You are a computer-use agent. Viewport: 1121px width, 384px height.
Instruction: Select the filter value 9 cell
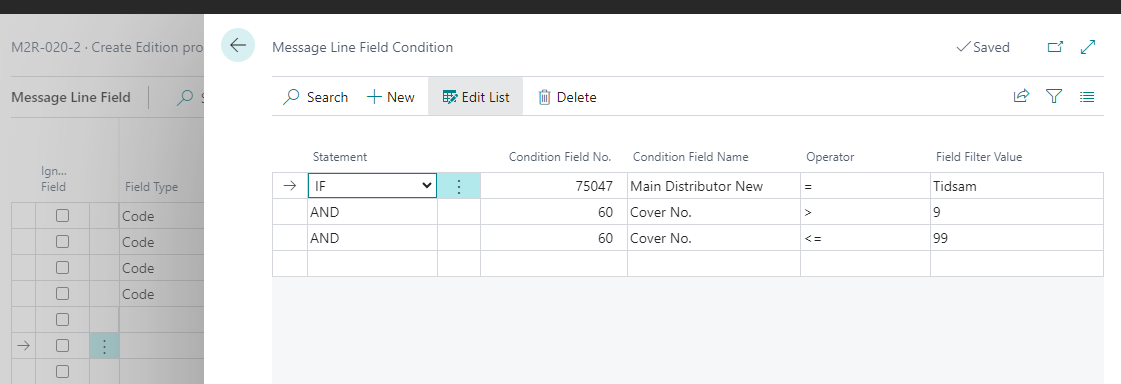point(1017,212)
